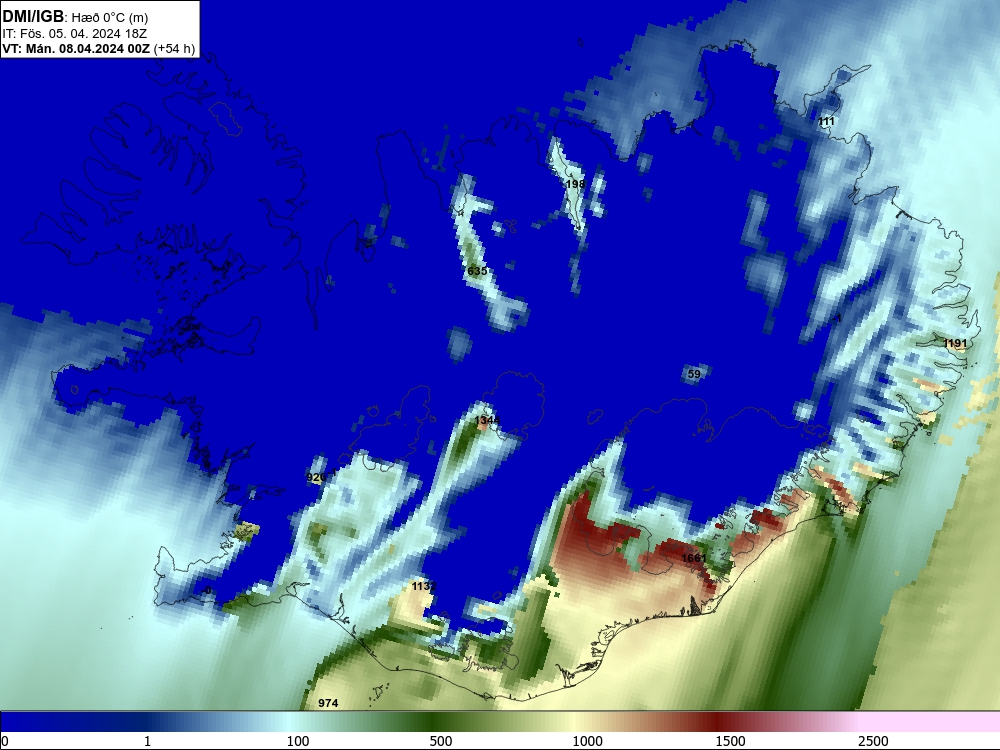Image resolution: width=1000 pixels, height=750 pixels.
Task: Click the map value 59
Action: click(694, 374)
